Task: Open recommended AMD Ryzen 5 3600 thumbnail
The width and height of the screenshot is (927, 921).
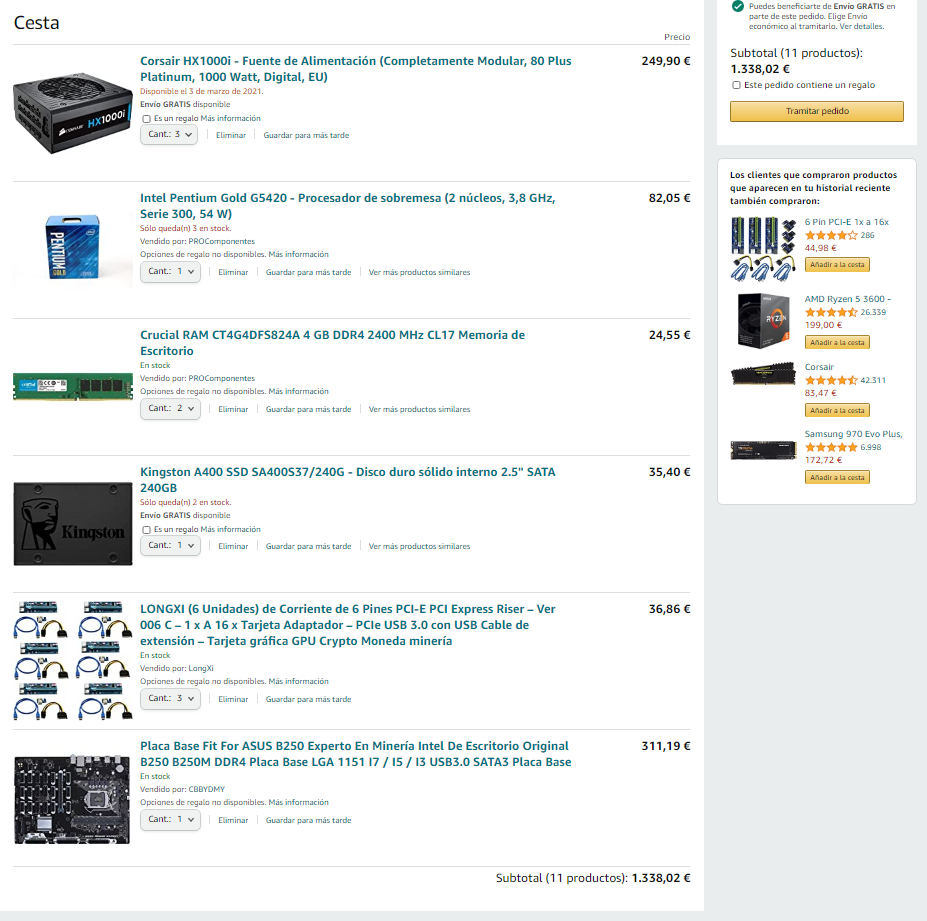Action: click(763, 320)
